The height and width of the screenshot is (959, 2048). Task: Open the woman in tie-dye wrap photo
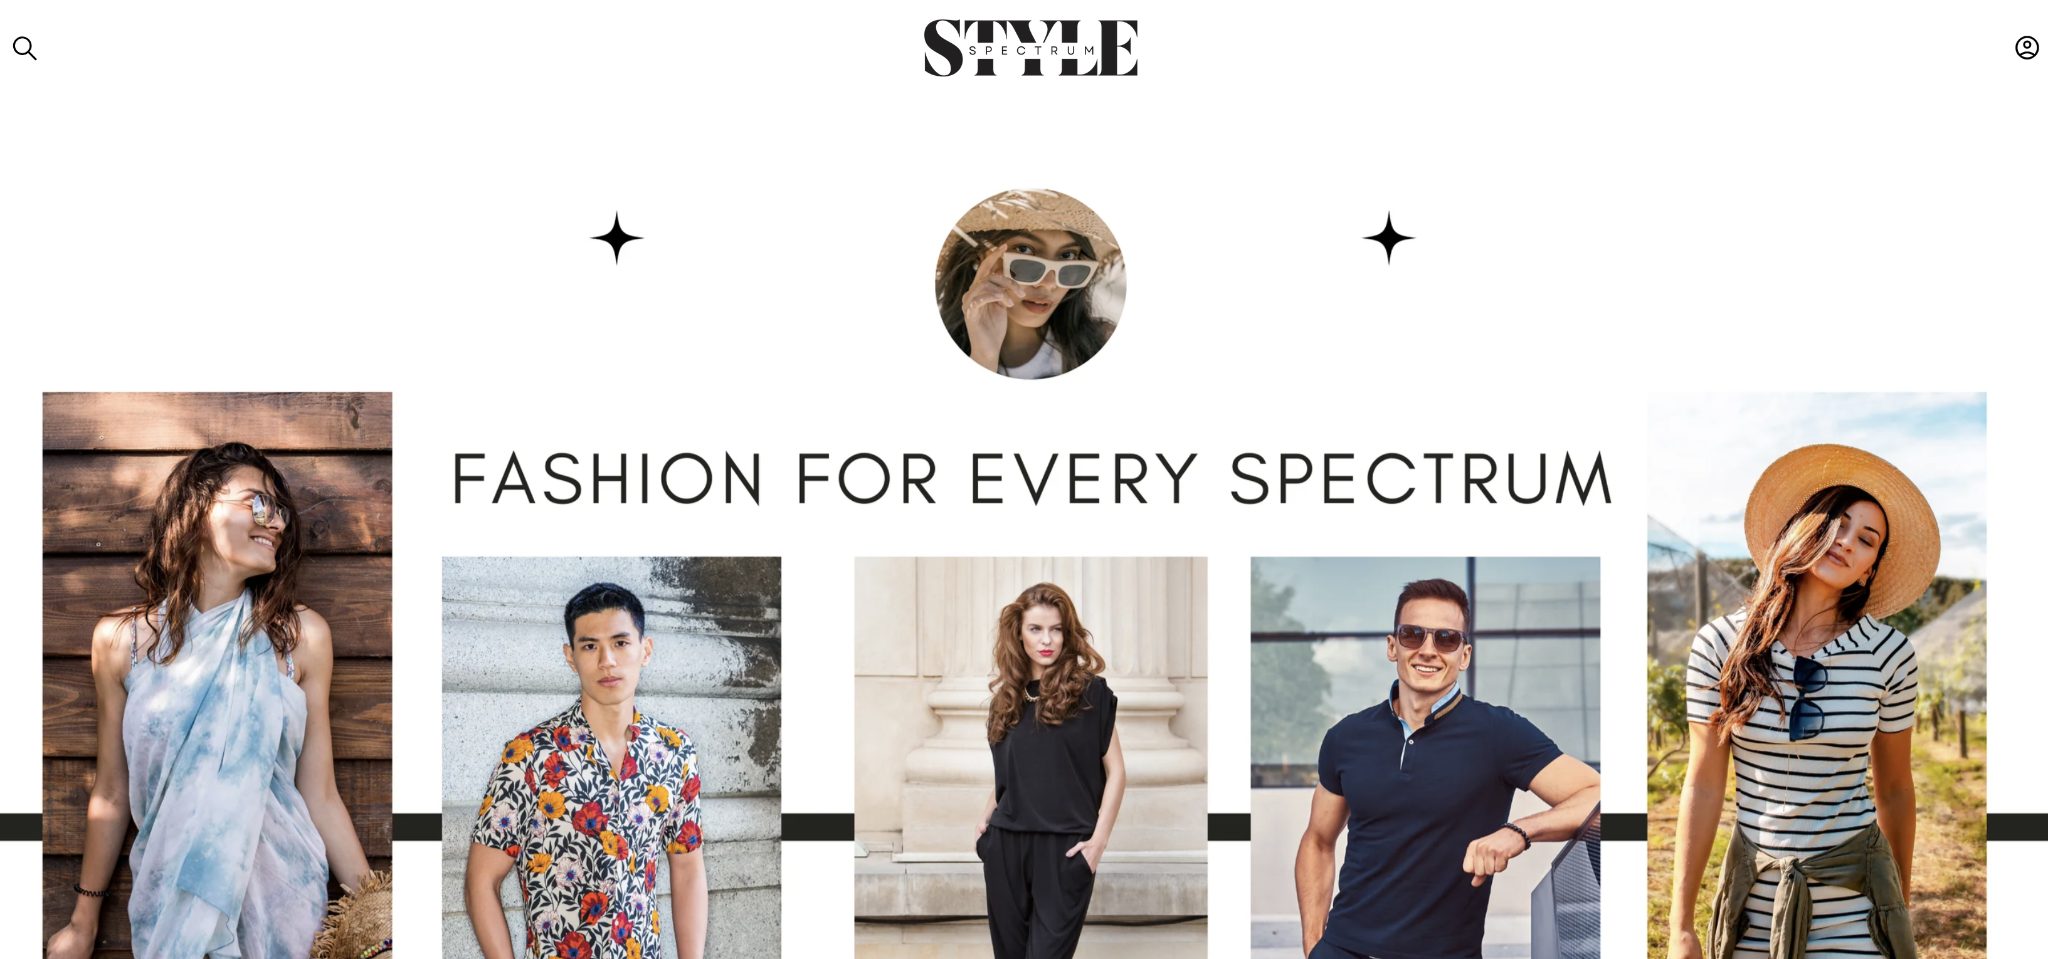point(217,675)
